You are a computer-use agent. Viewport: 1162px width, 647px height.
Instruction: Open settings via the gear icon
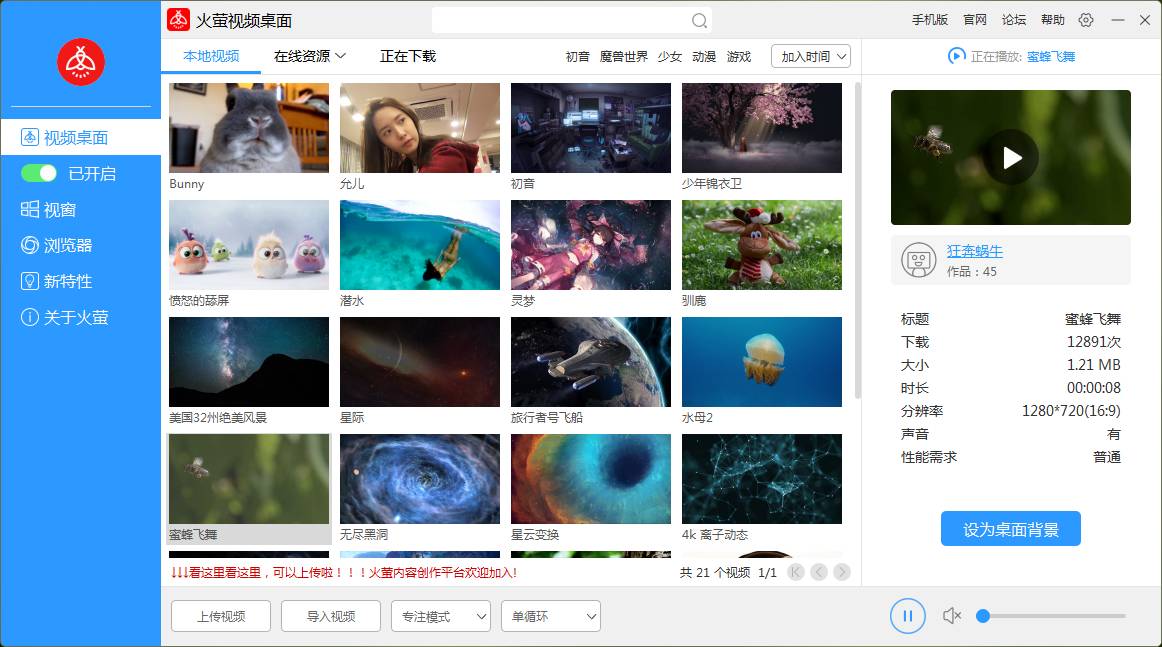coord(1086,20)
